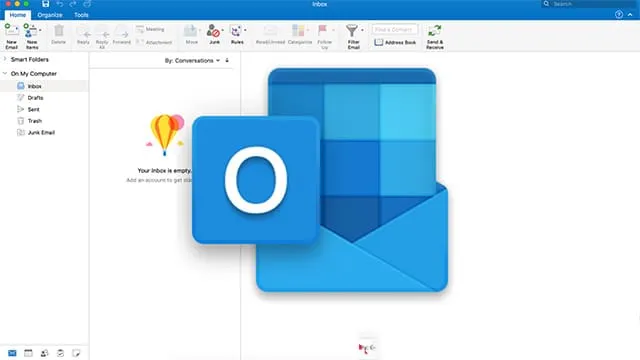Toggle the sort order arrow
The width and height of the screenshot is (640, 360).
click(227, 60)
